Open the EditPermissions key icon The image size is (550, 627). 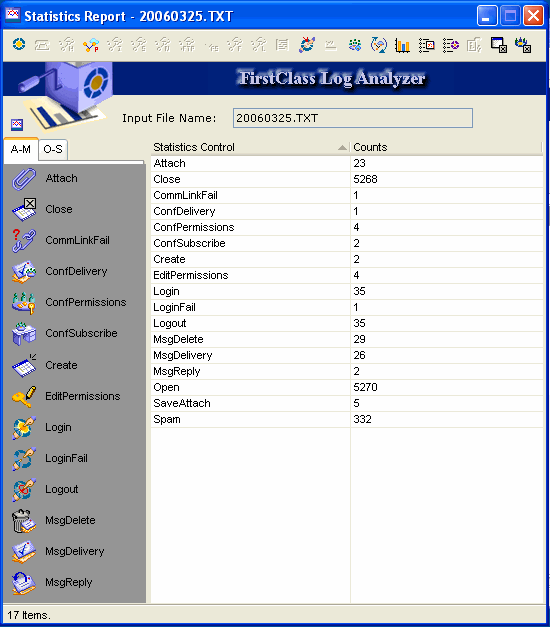click(x=24, y=396)
